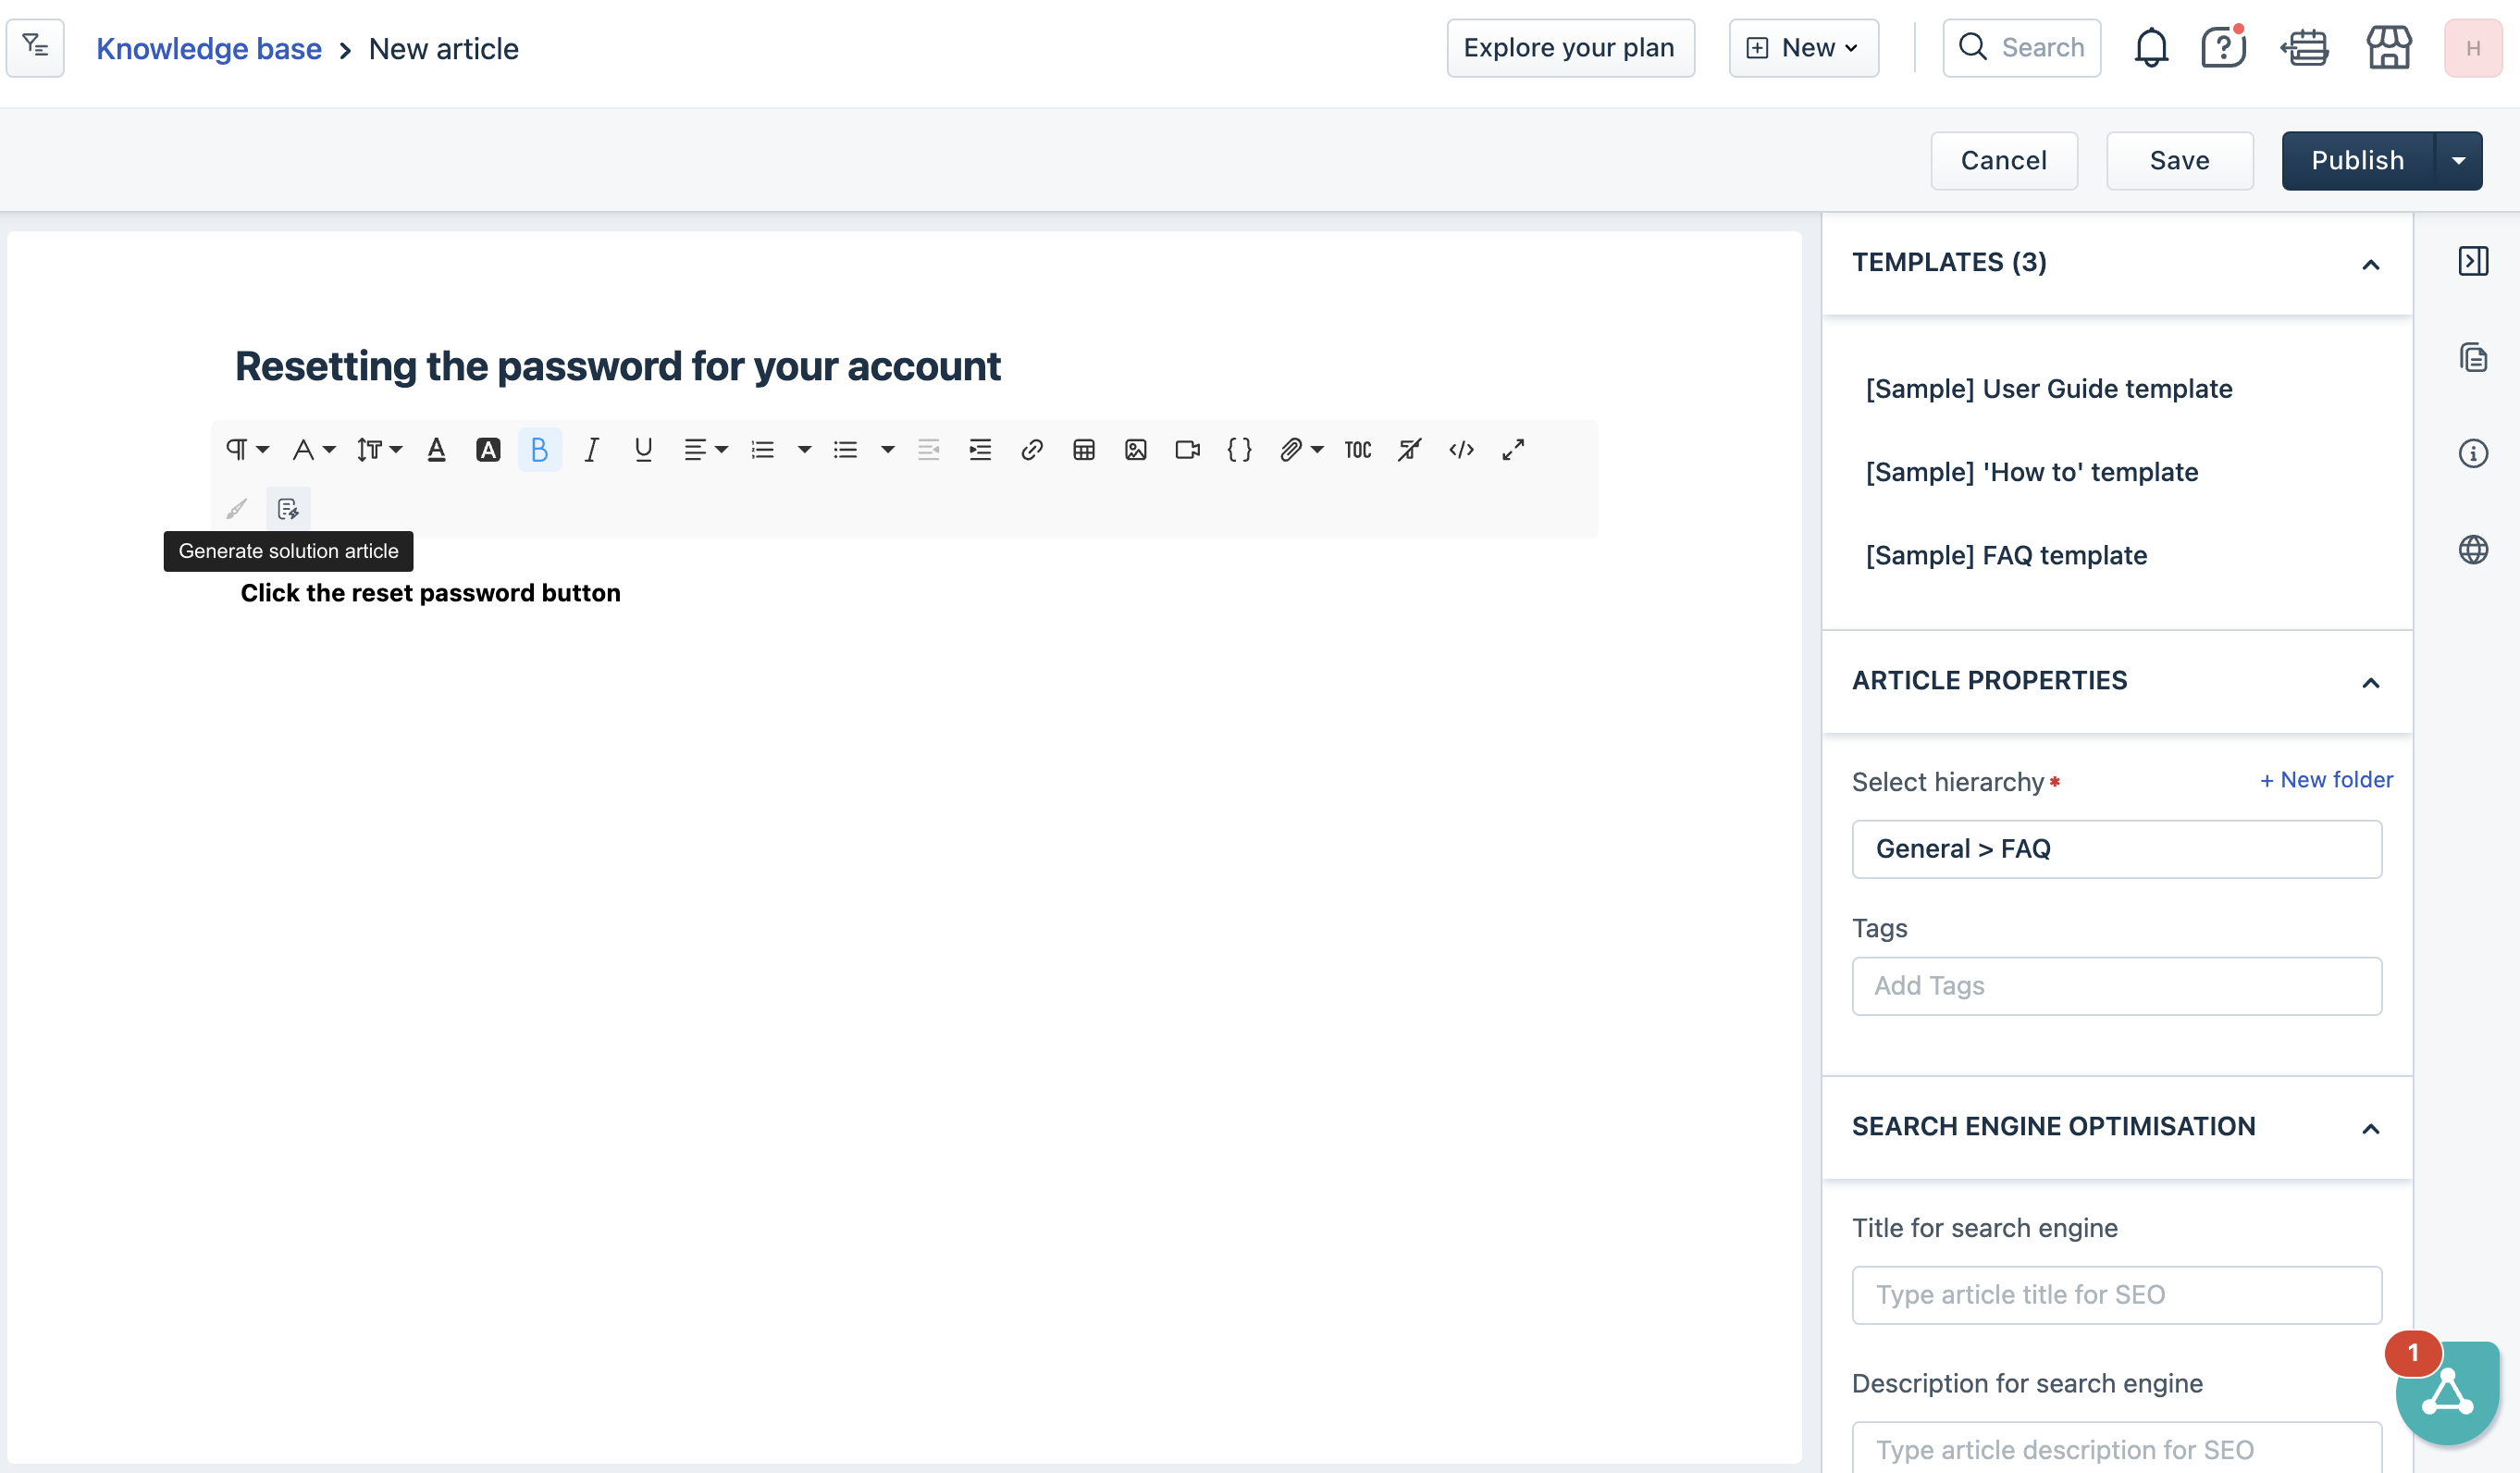Open the HTML code view
Screen dimensions: 2520x1473
pyautogui.click(x=1461, y=450)
